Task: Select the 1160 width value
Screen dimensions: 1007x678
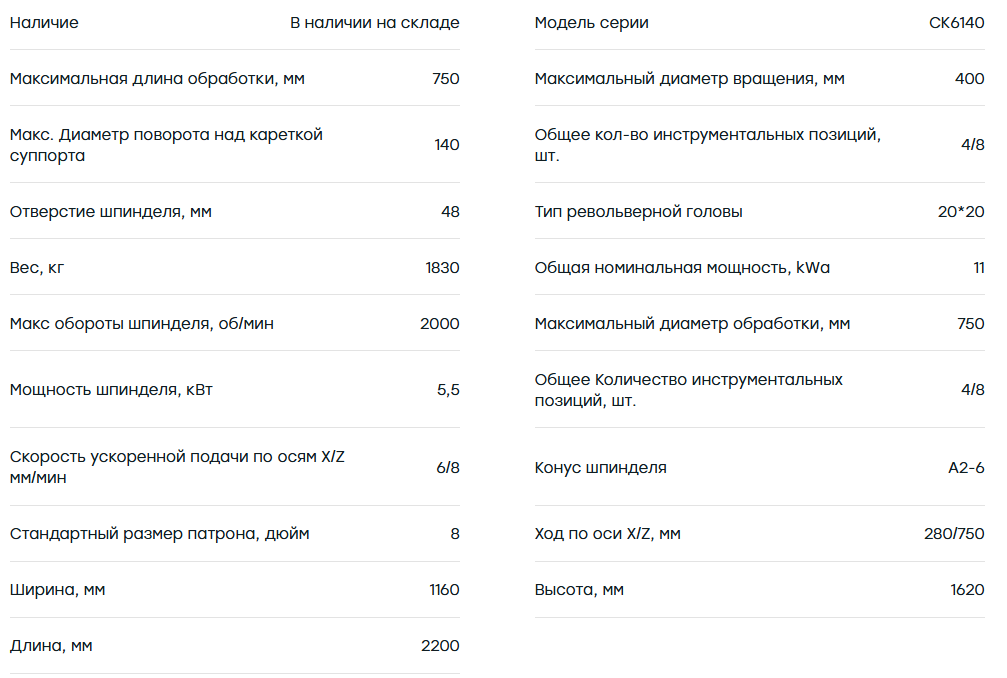Action: tap(444, 589)
